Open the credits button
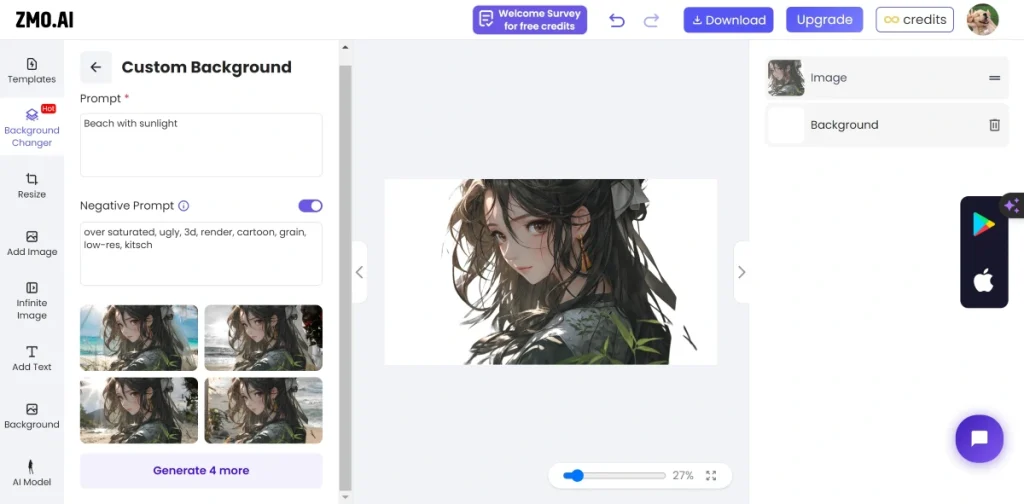Screen dimensions: 1024x504 (x=914, y=20)
